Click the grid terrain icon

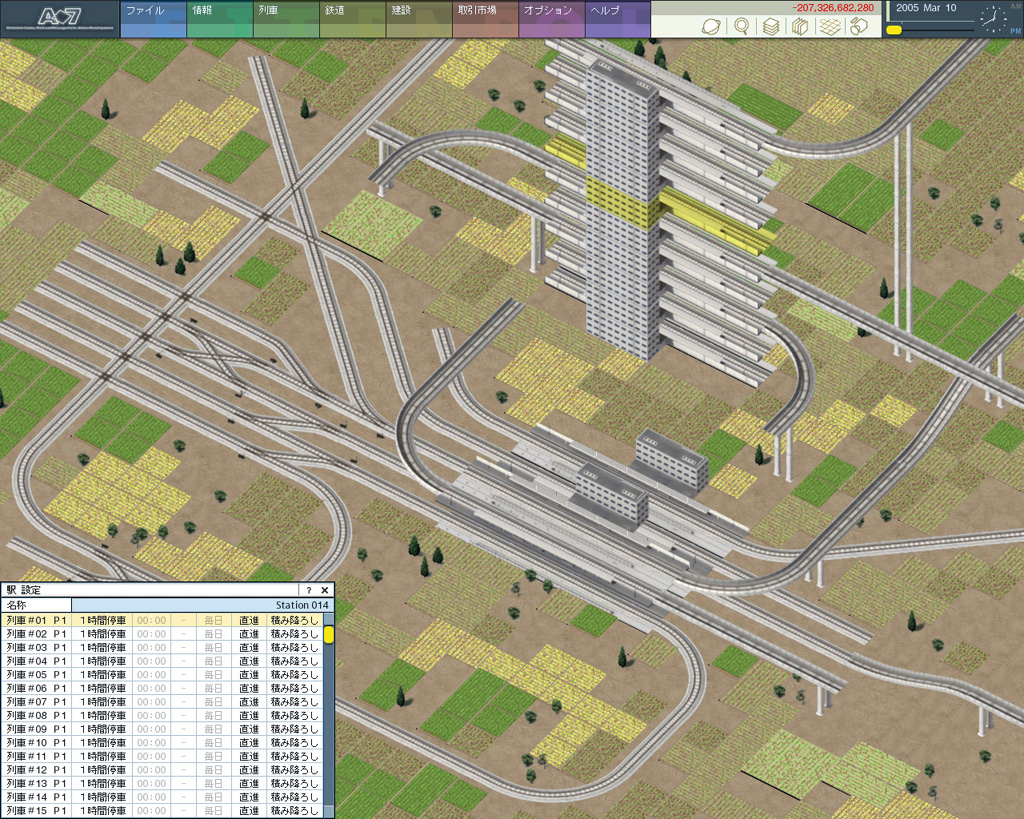pyautogui.click(x=830, y=26)
